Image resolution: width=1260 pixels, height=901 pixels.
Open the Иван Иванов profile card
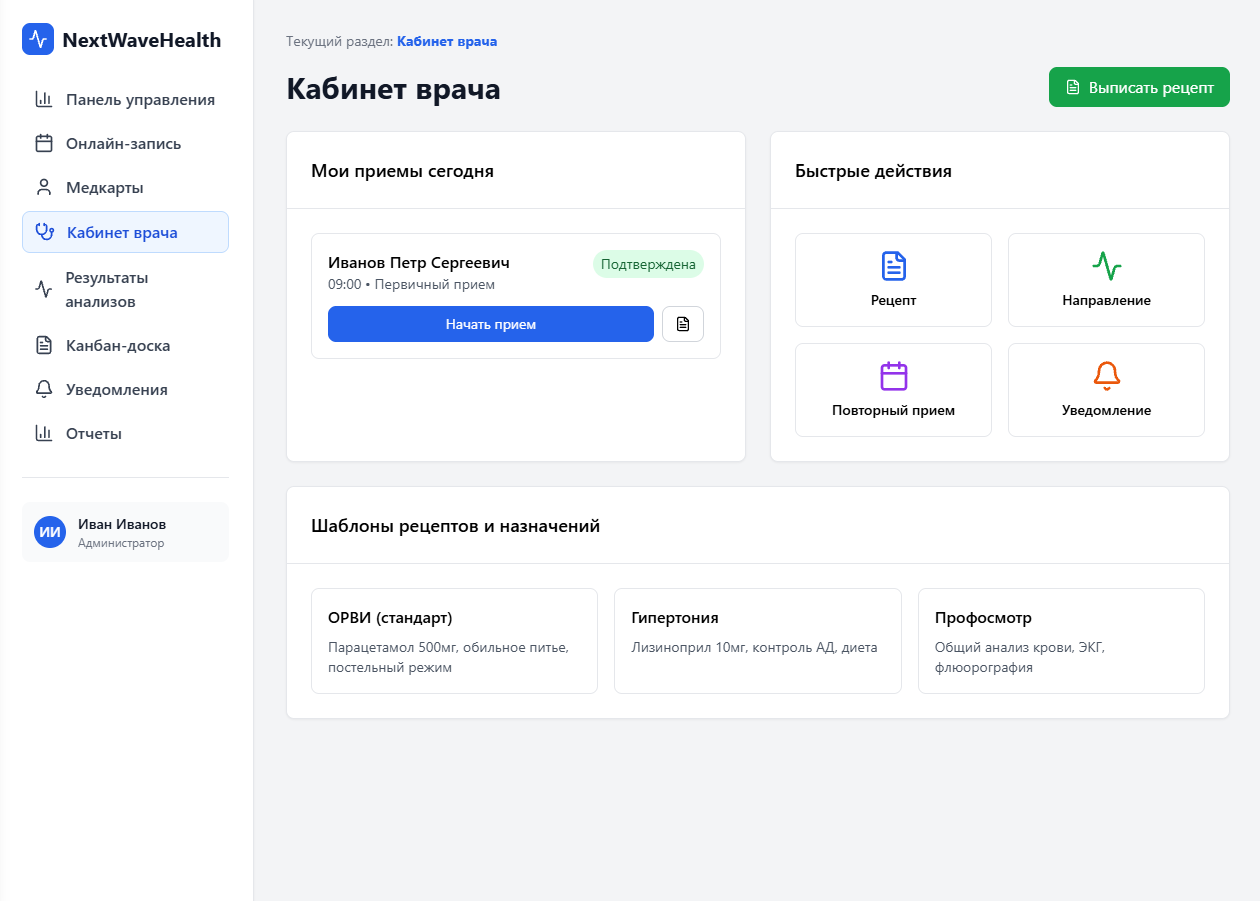point(125,531)
